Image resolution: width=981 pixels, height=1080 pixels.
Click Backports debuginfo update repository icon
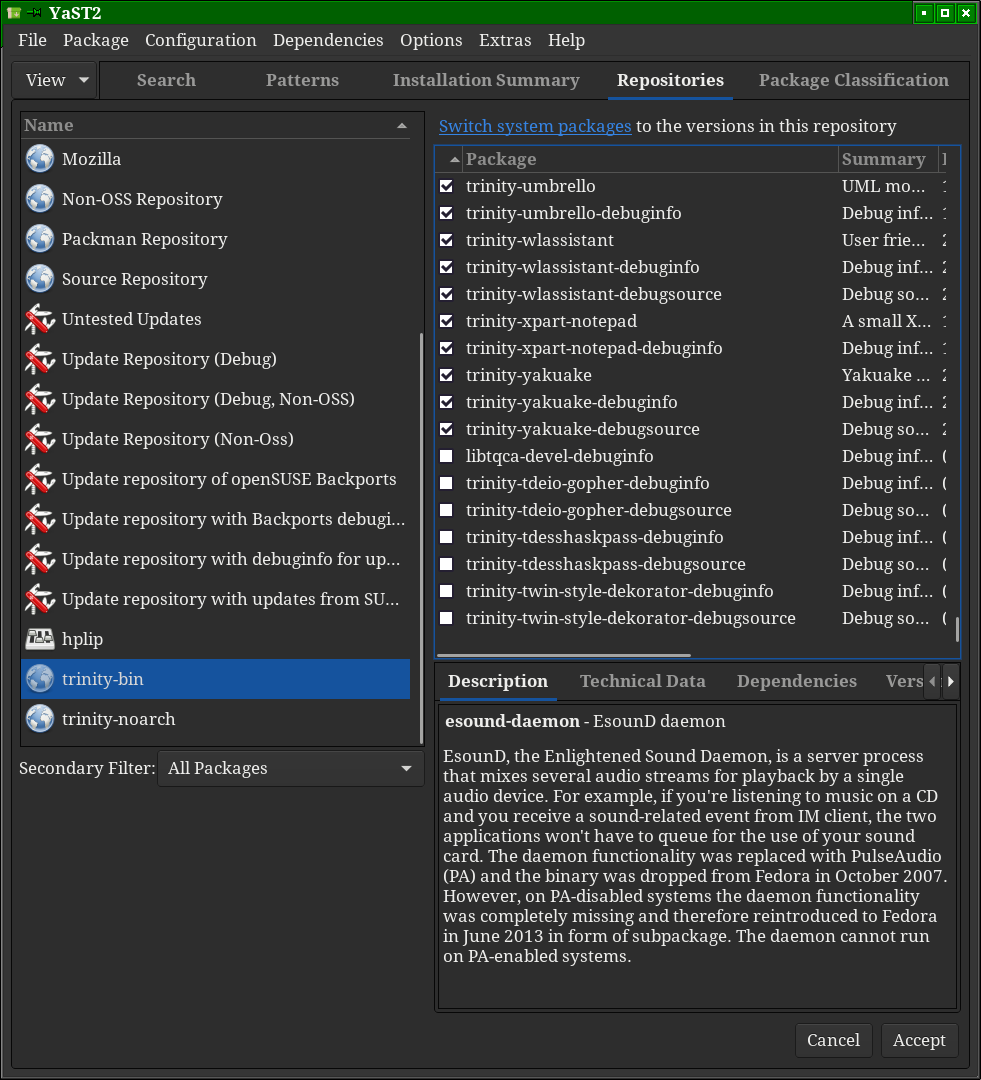[40, 519]
